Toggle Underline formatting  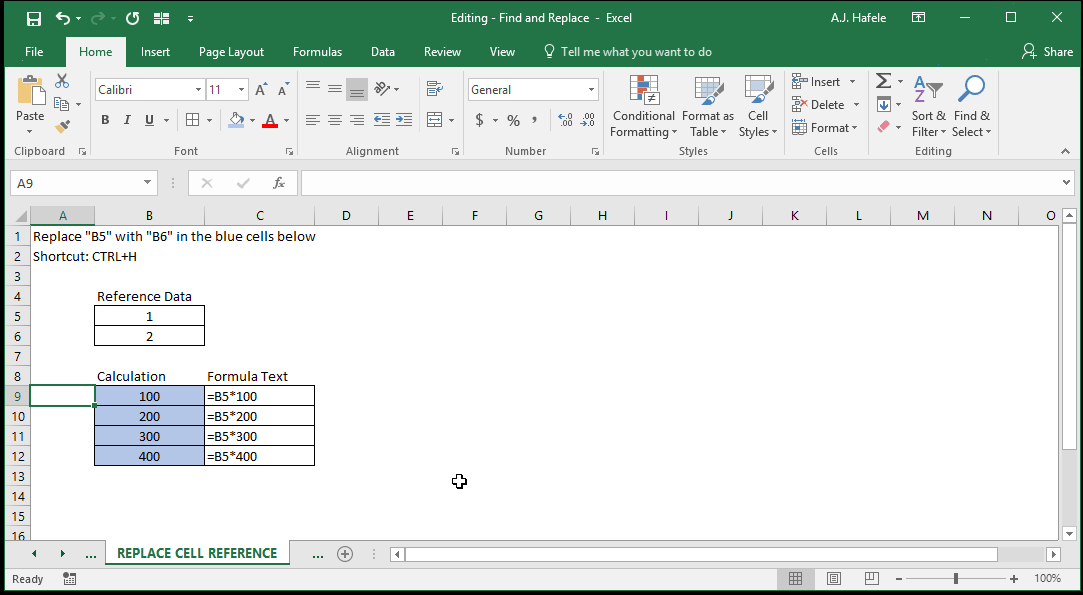(x=149, y=120)
